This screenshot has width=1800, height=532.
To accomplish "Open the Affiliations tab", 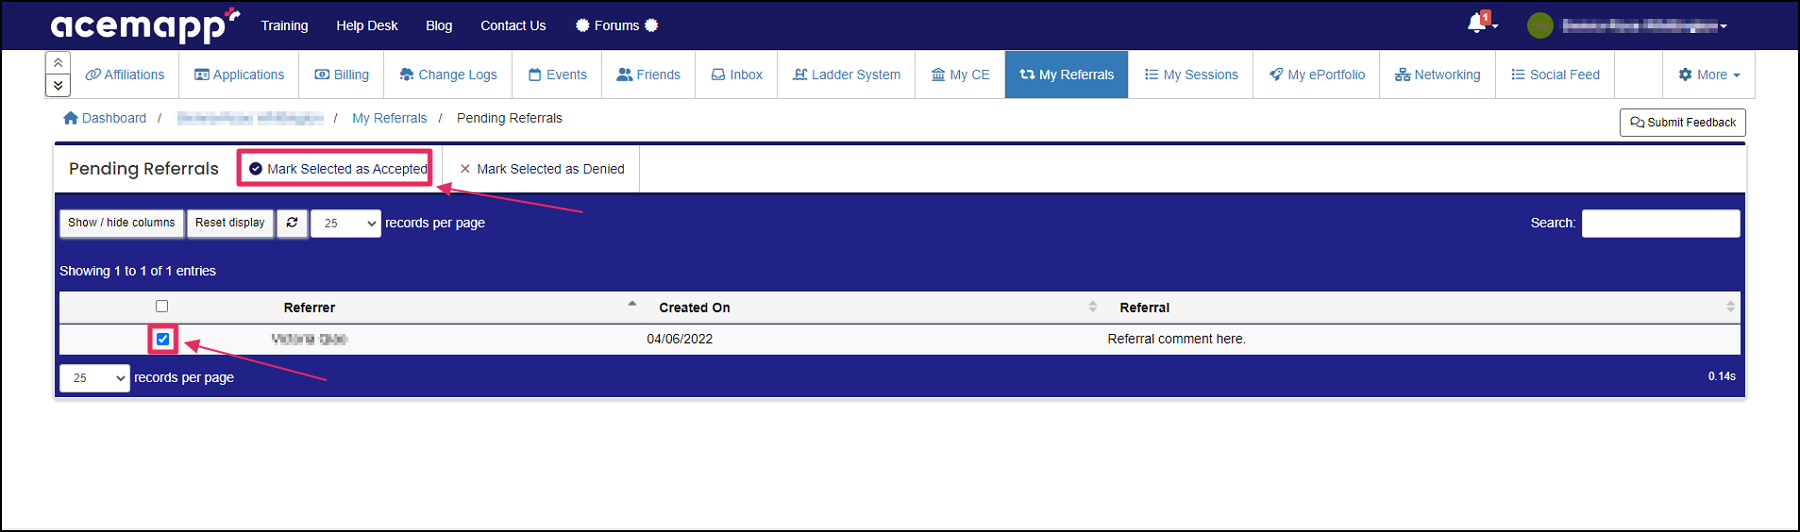I will point(125,75).
